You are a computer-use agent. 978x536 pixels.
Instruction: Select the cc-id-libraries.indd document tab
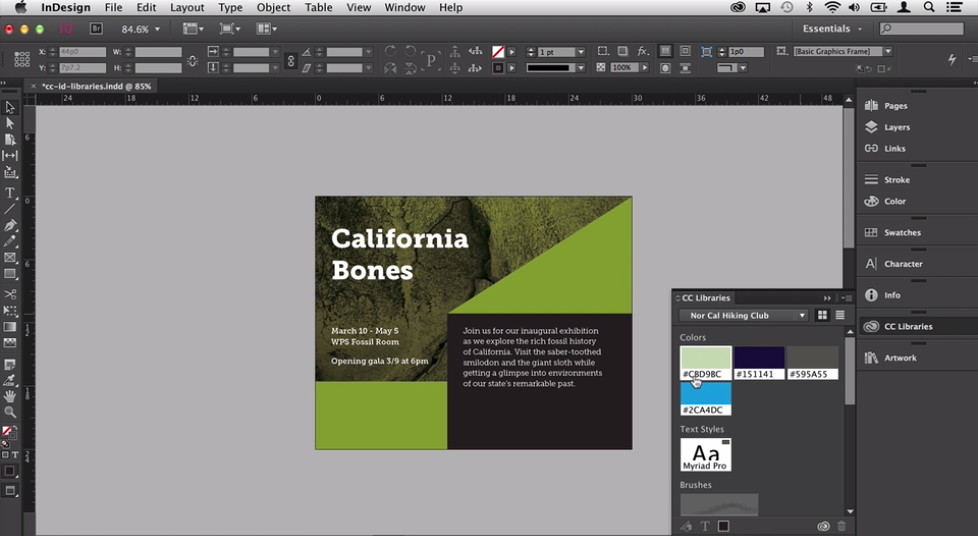pyautogui.click(x=95, y=86)
